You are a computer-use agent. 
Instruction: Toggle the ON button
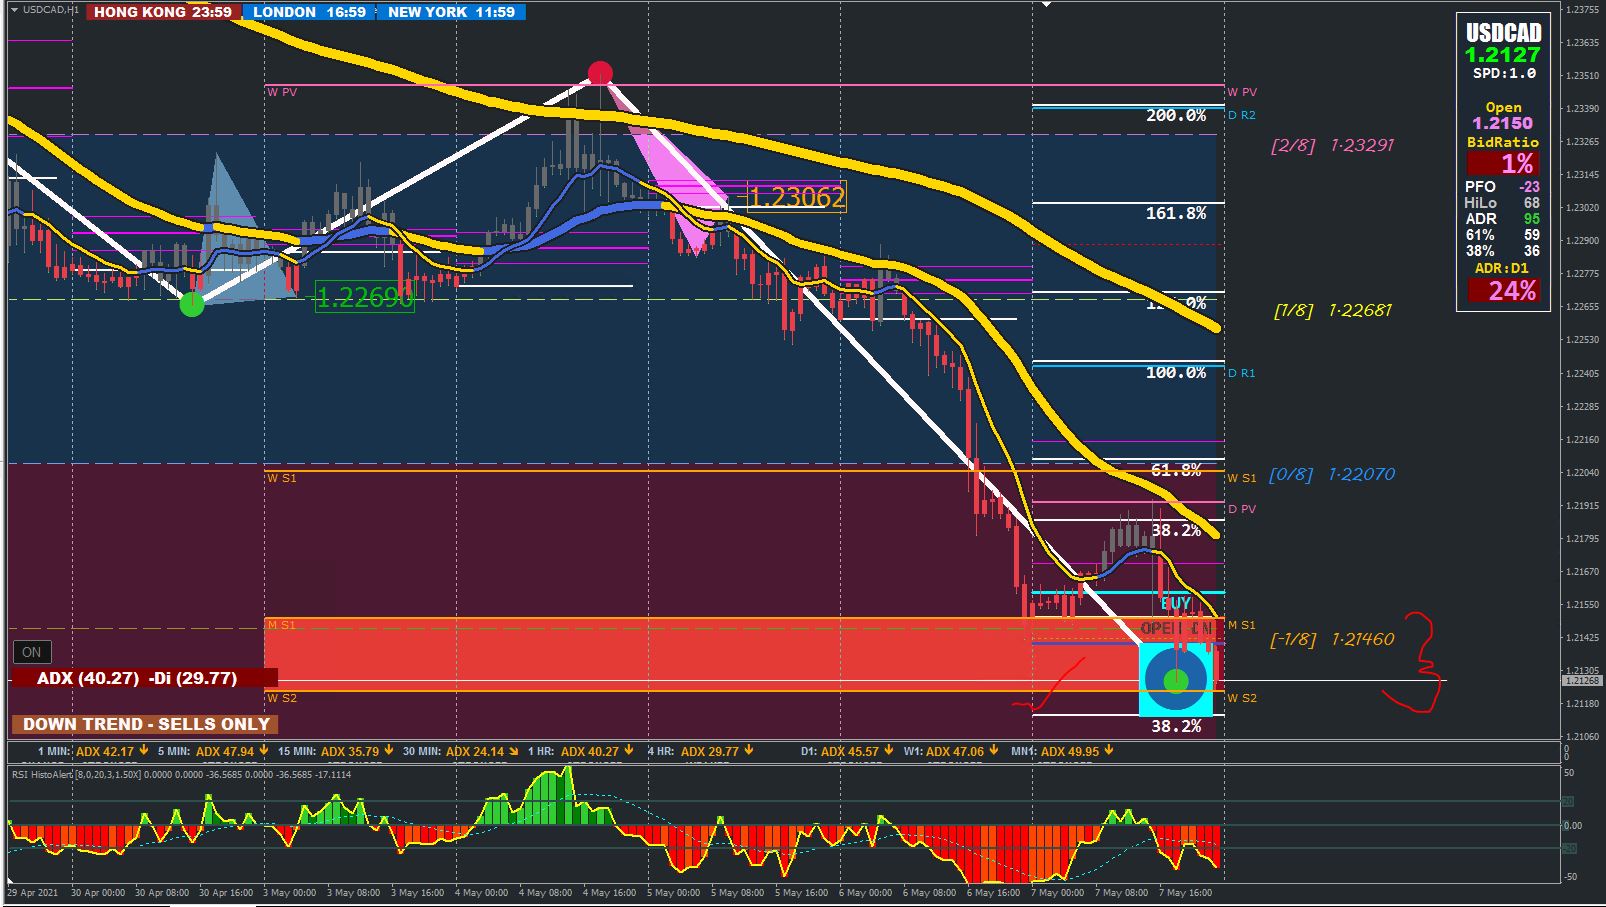tap(32, 652)
